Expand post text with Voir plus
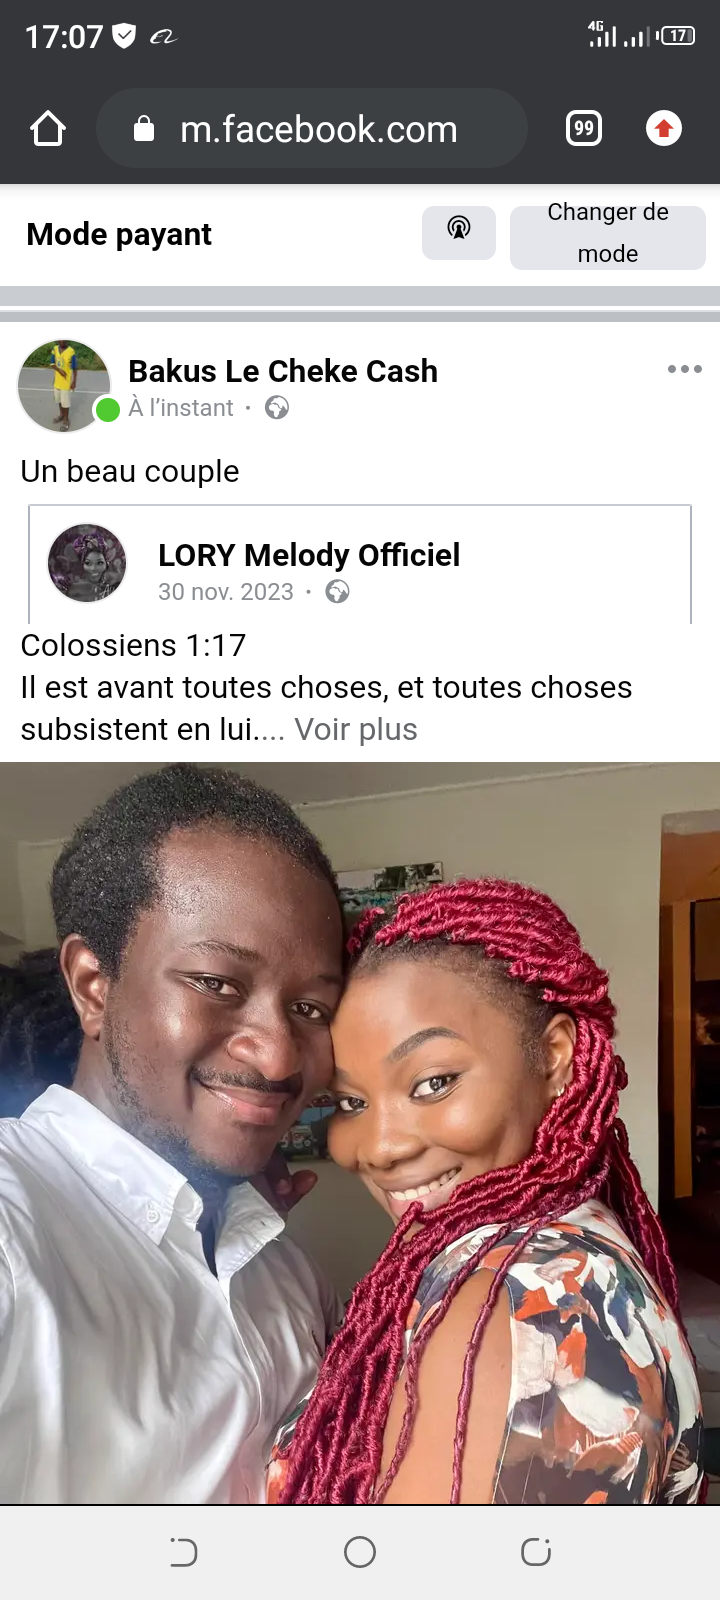 point(356,730)
